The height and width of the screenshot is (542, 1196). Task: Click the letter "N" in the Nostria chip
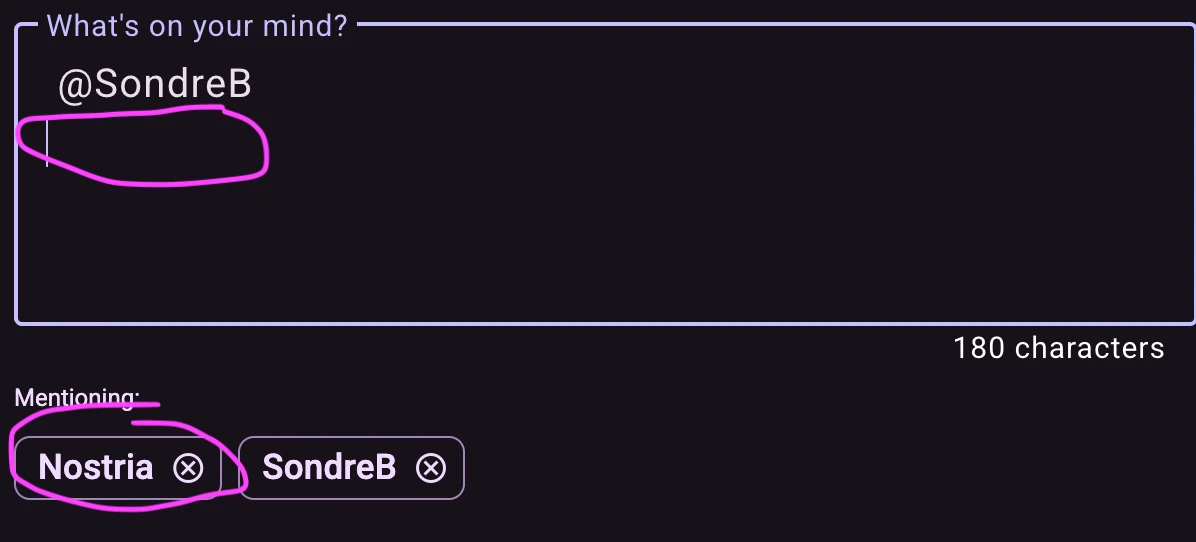pyautogui.click(x=49, y=468)
